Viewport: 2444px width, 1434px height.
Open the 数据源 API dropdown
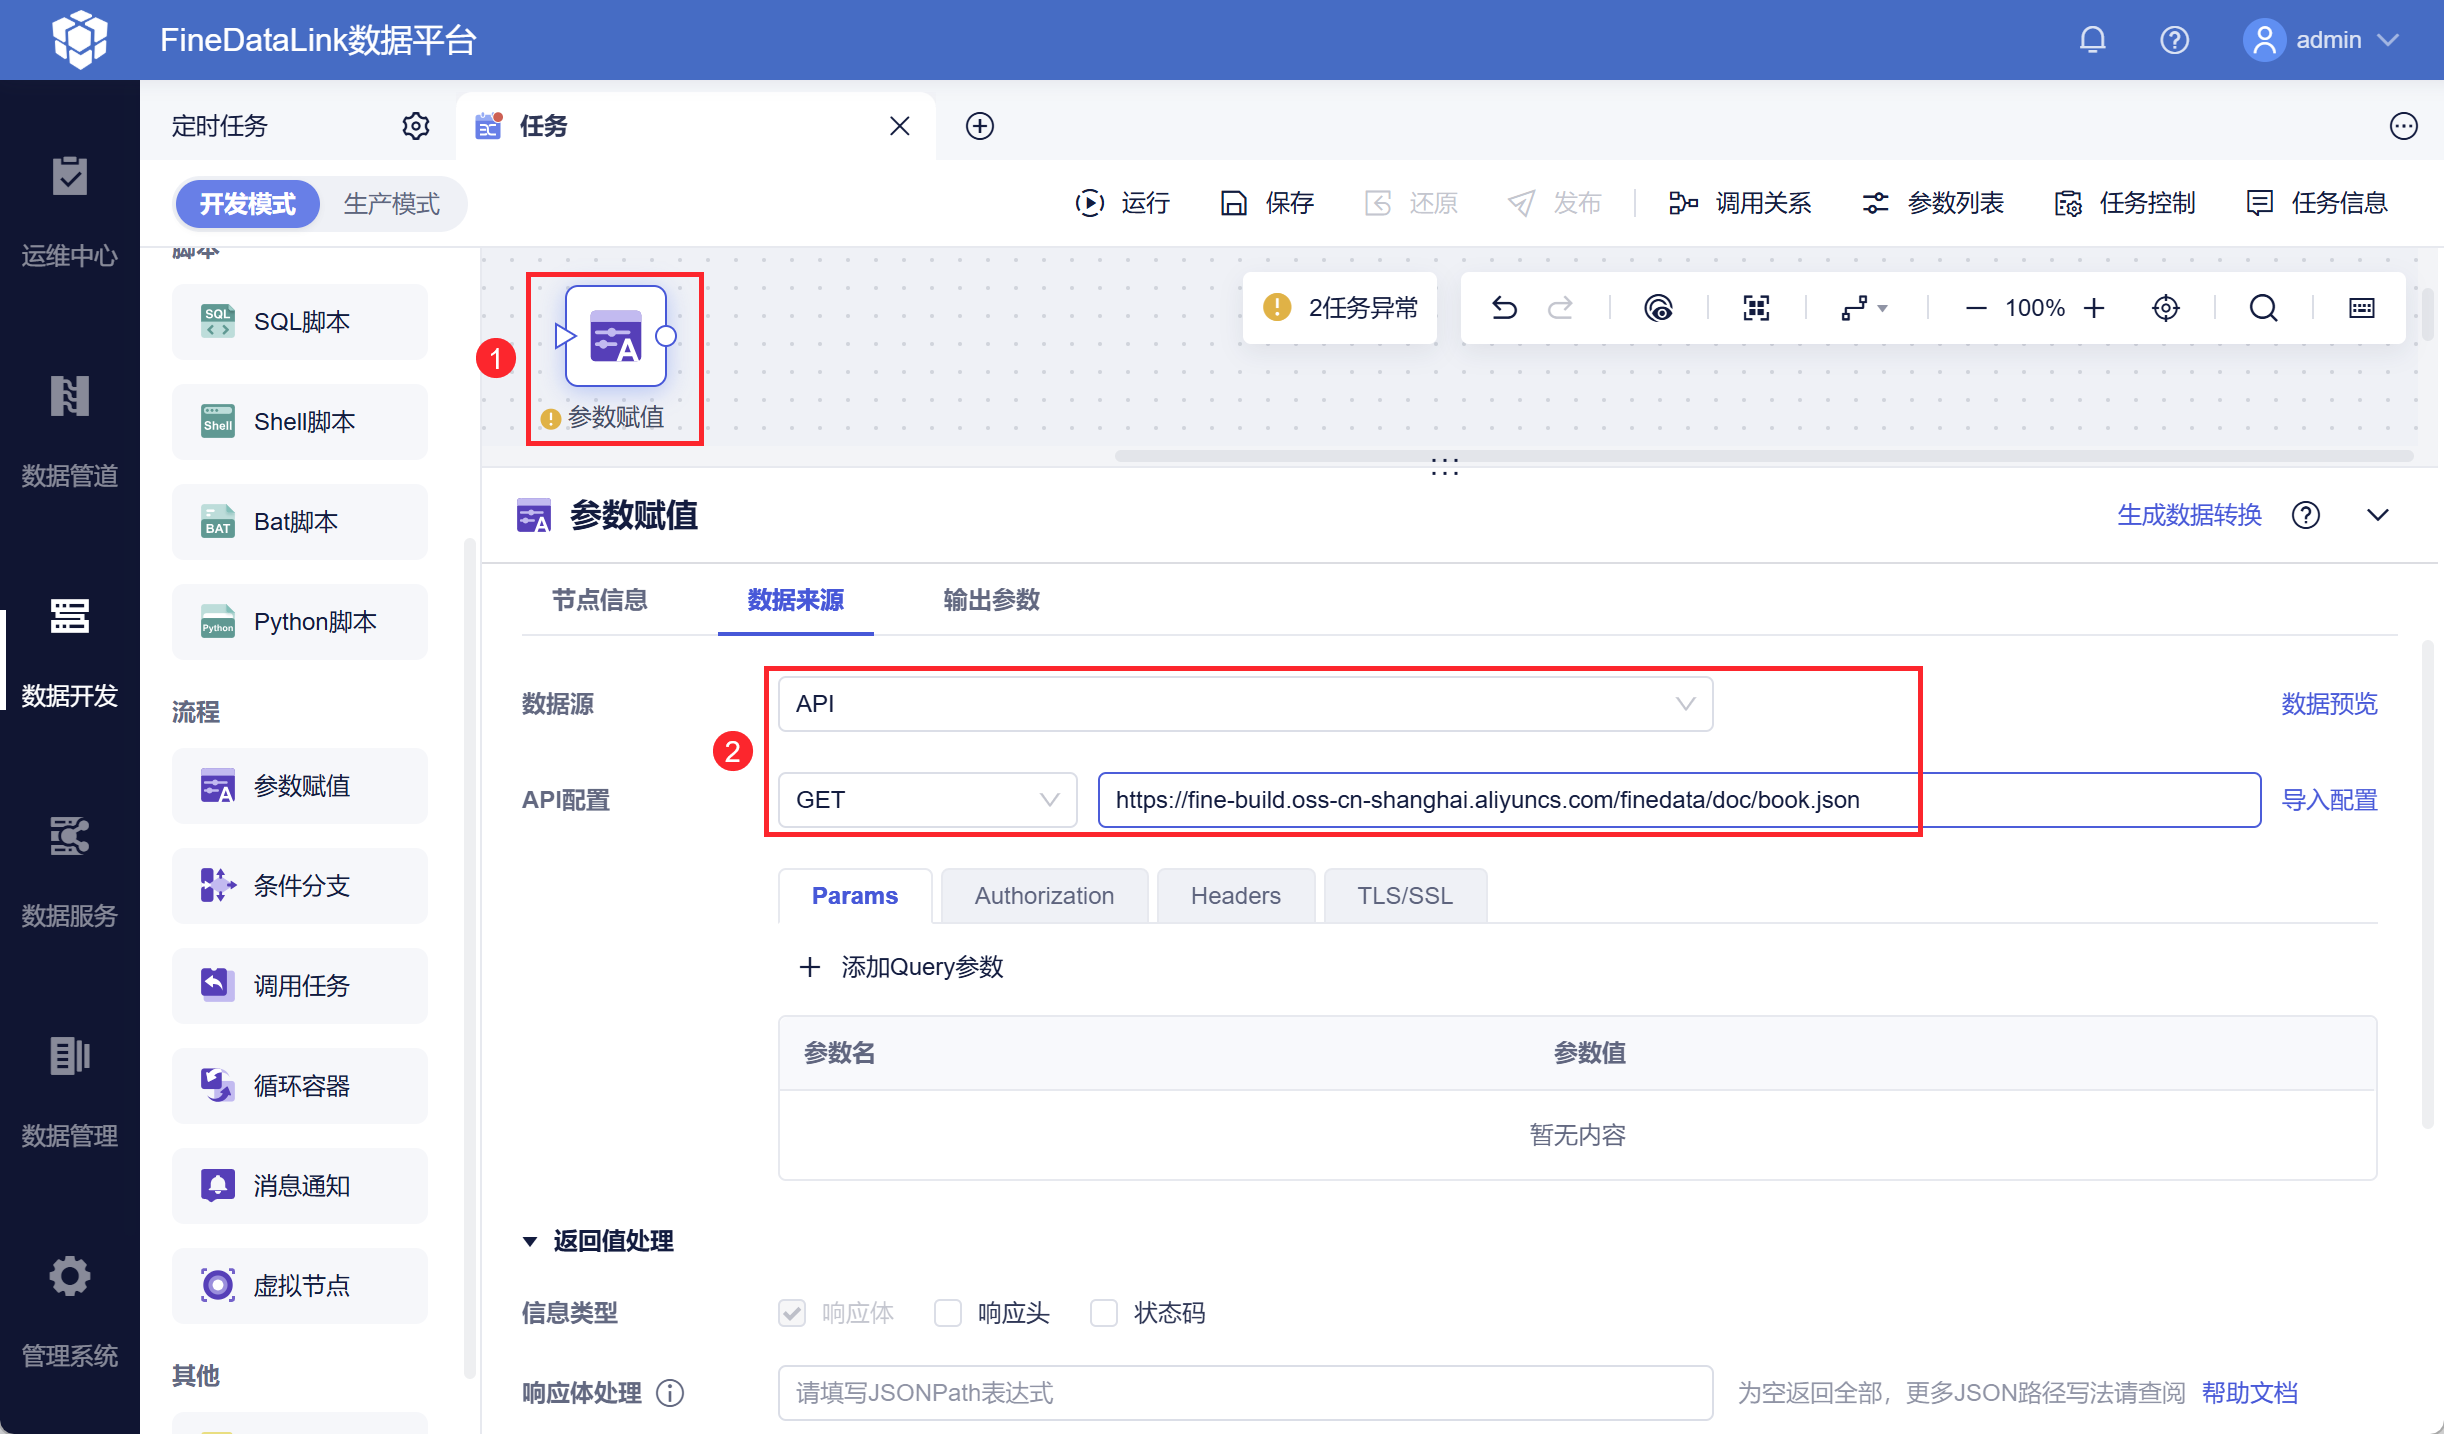pyautogui.click(x=1244, y=704)
